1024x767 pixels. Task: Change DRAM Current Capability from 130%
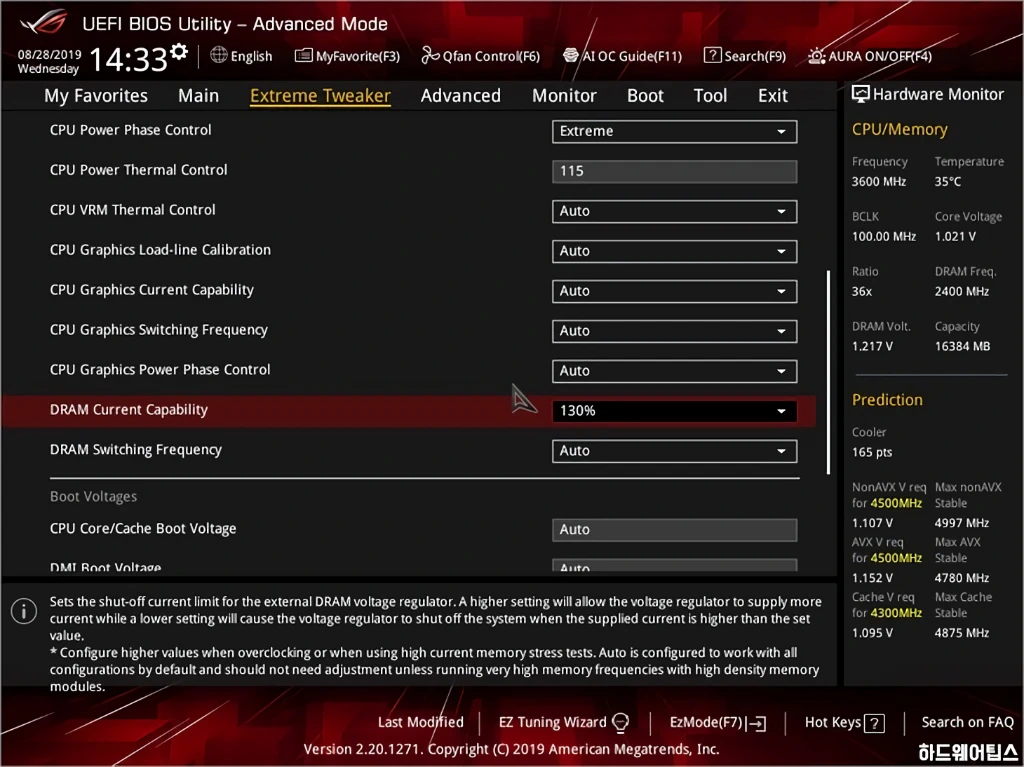click(x=673, y=410)
